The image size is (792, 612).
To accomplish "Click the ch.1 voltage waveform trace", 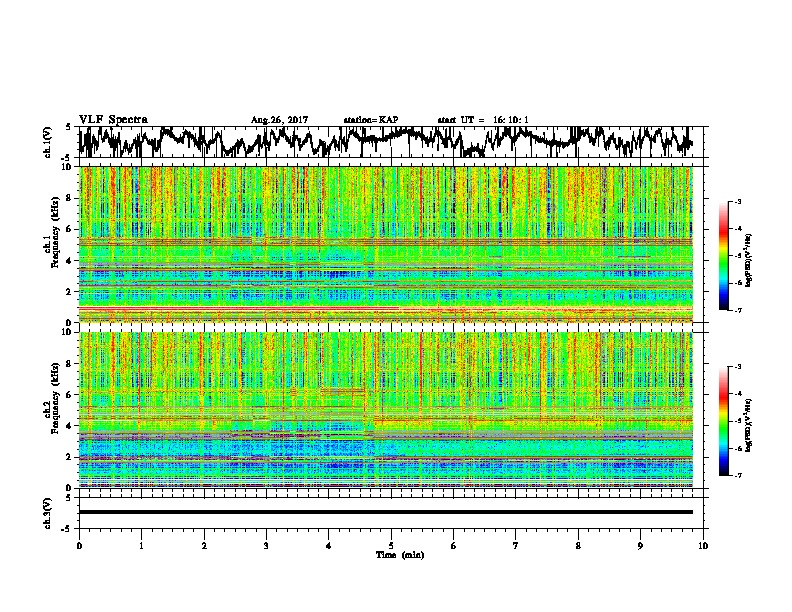I will (386, 141).
